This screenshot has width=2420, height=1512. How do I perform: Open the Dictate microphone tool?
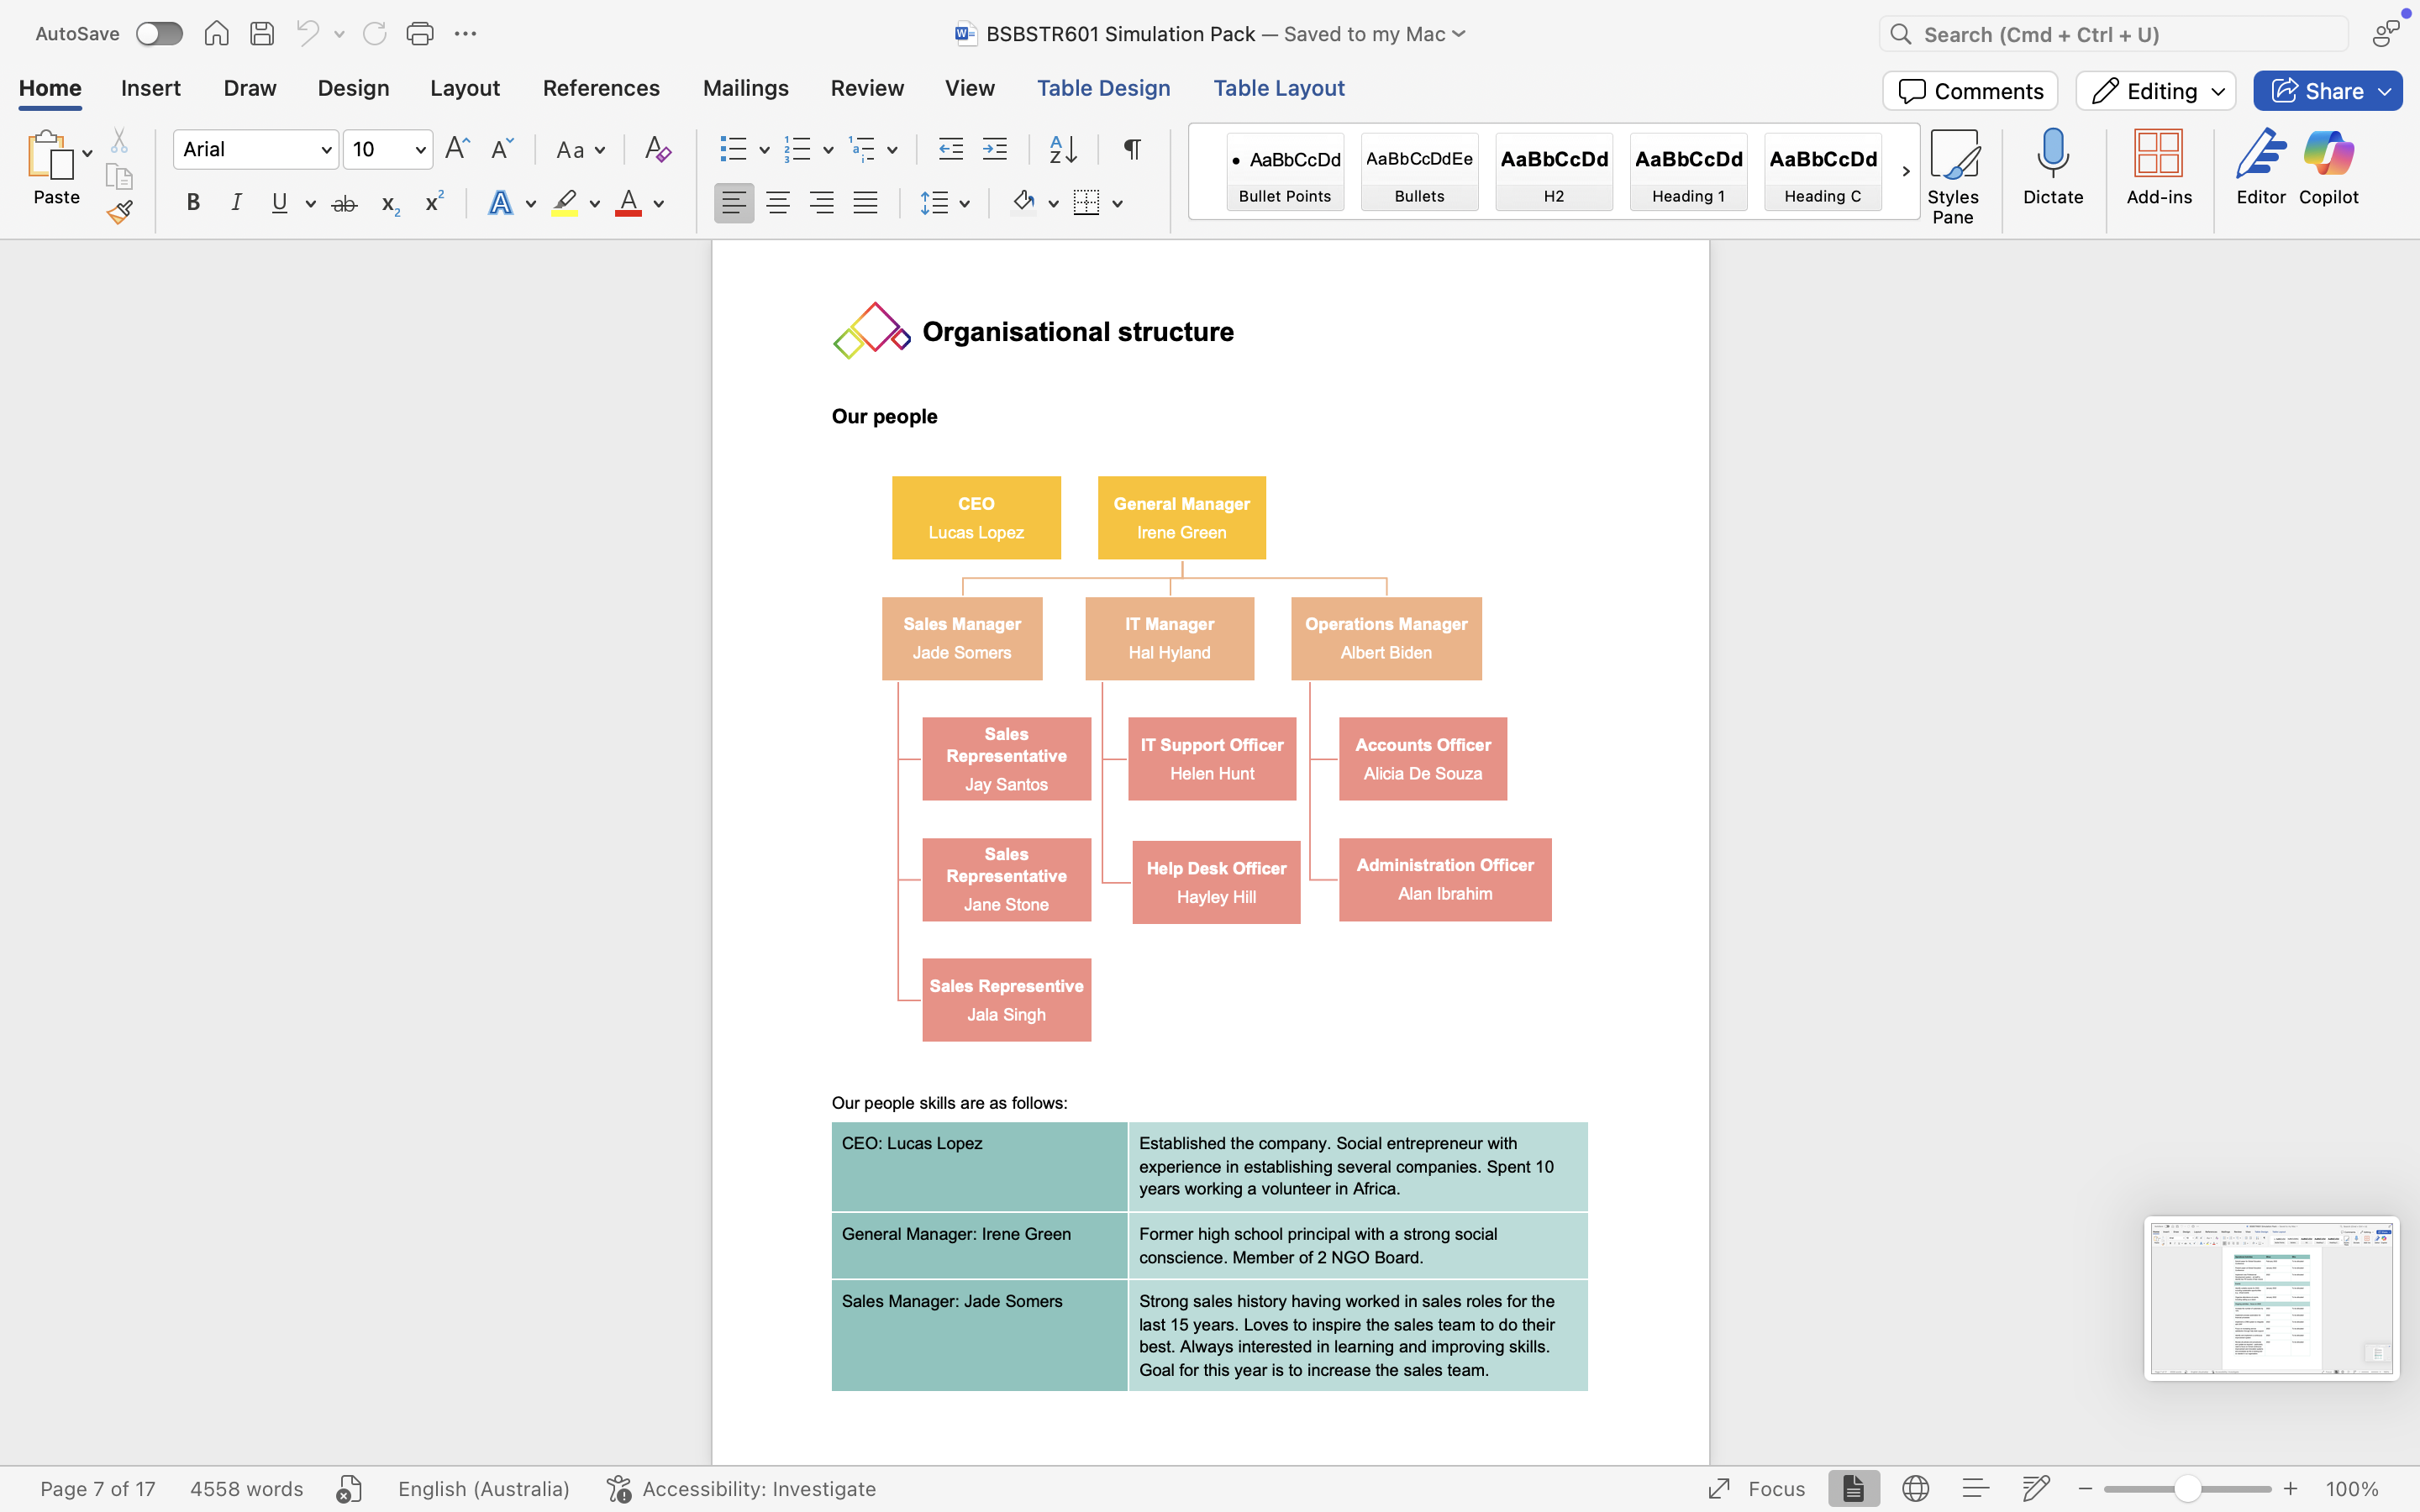[2052, 167]
